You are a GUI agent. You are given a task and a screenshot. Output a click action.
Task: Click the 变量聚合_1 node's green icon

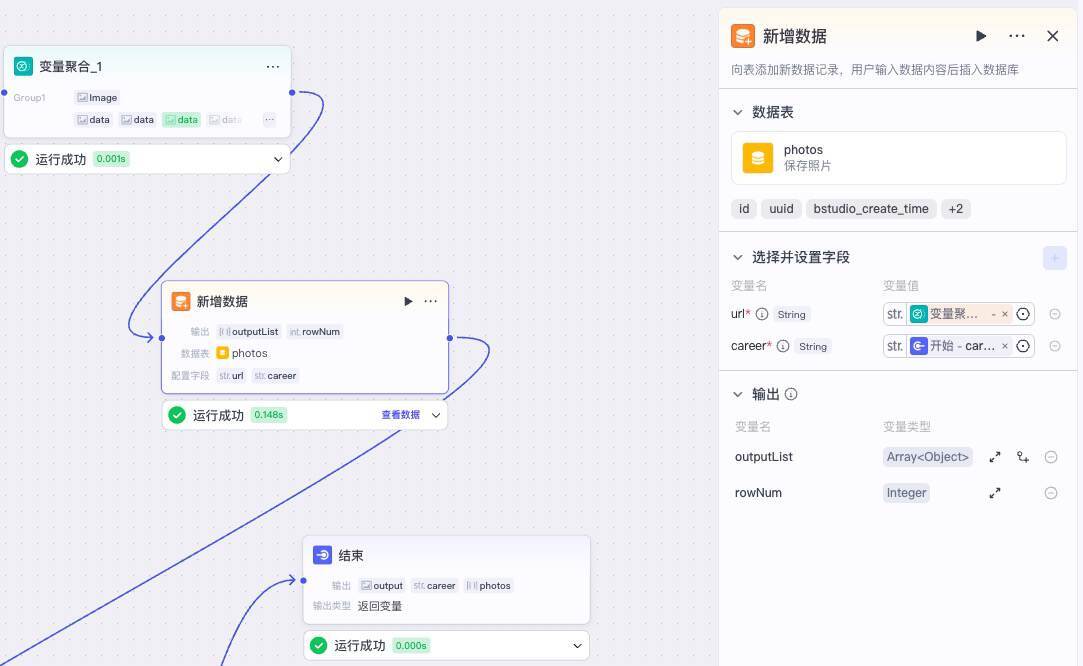click(x=23, y=66)
